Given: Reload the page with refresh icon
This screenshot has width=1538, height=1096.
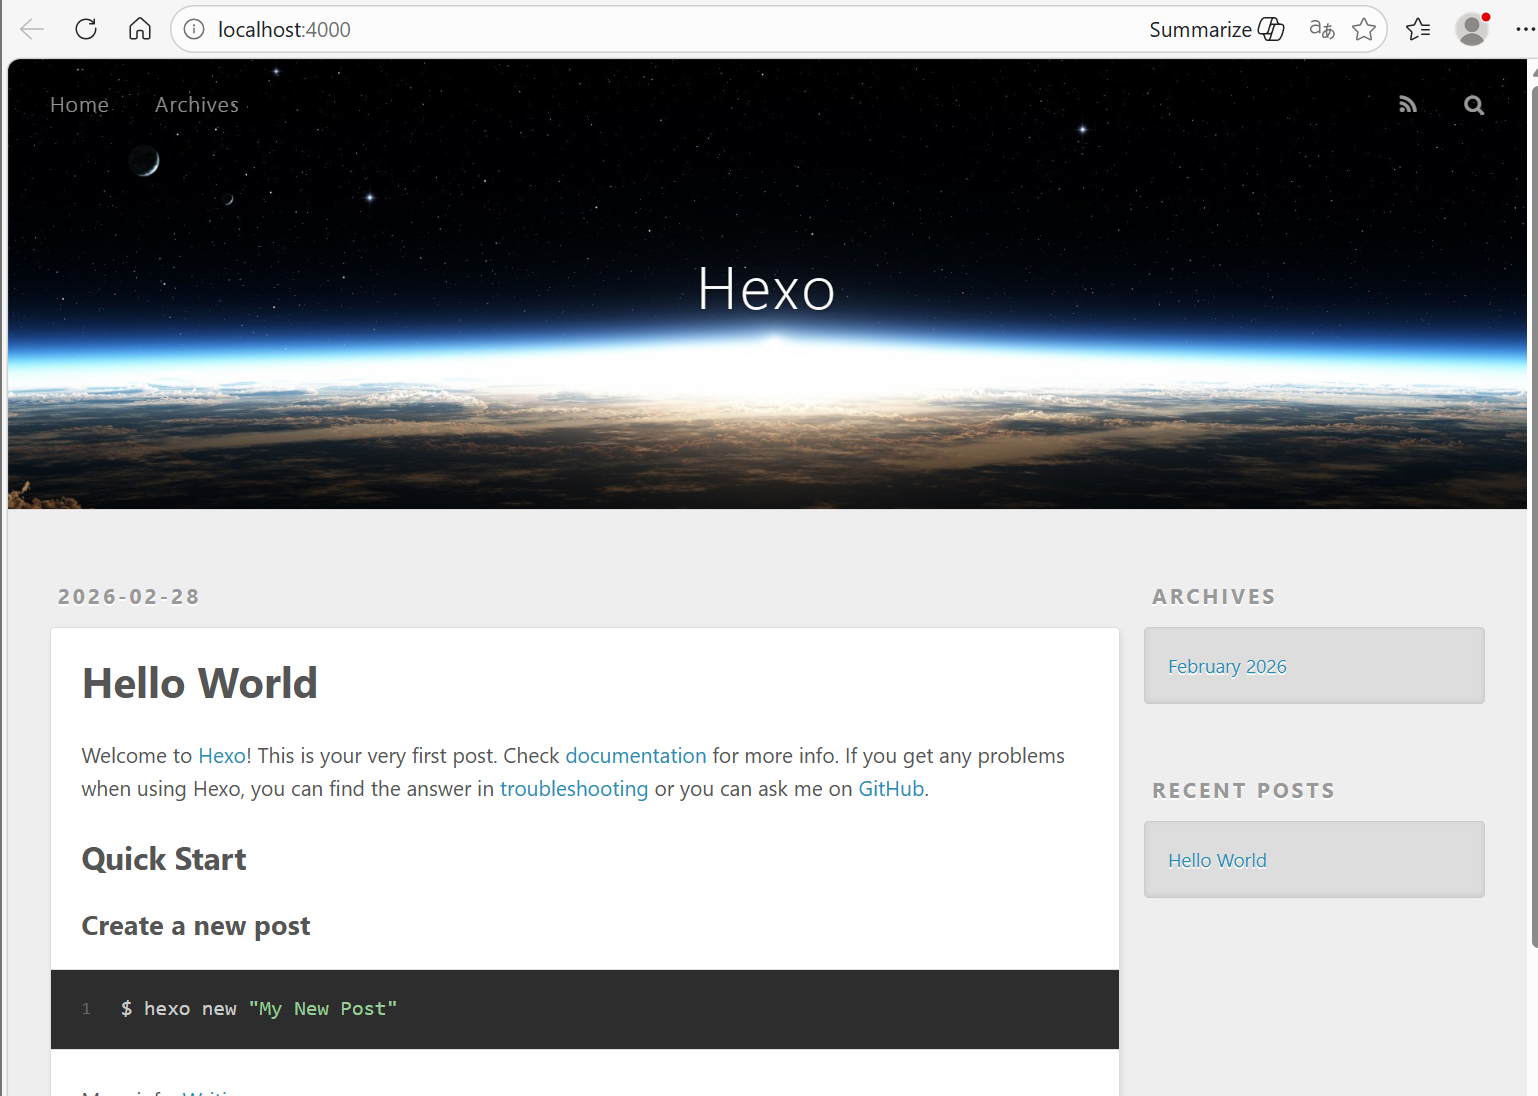Looking at the screenshot, I should tap(86, 29).
